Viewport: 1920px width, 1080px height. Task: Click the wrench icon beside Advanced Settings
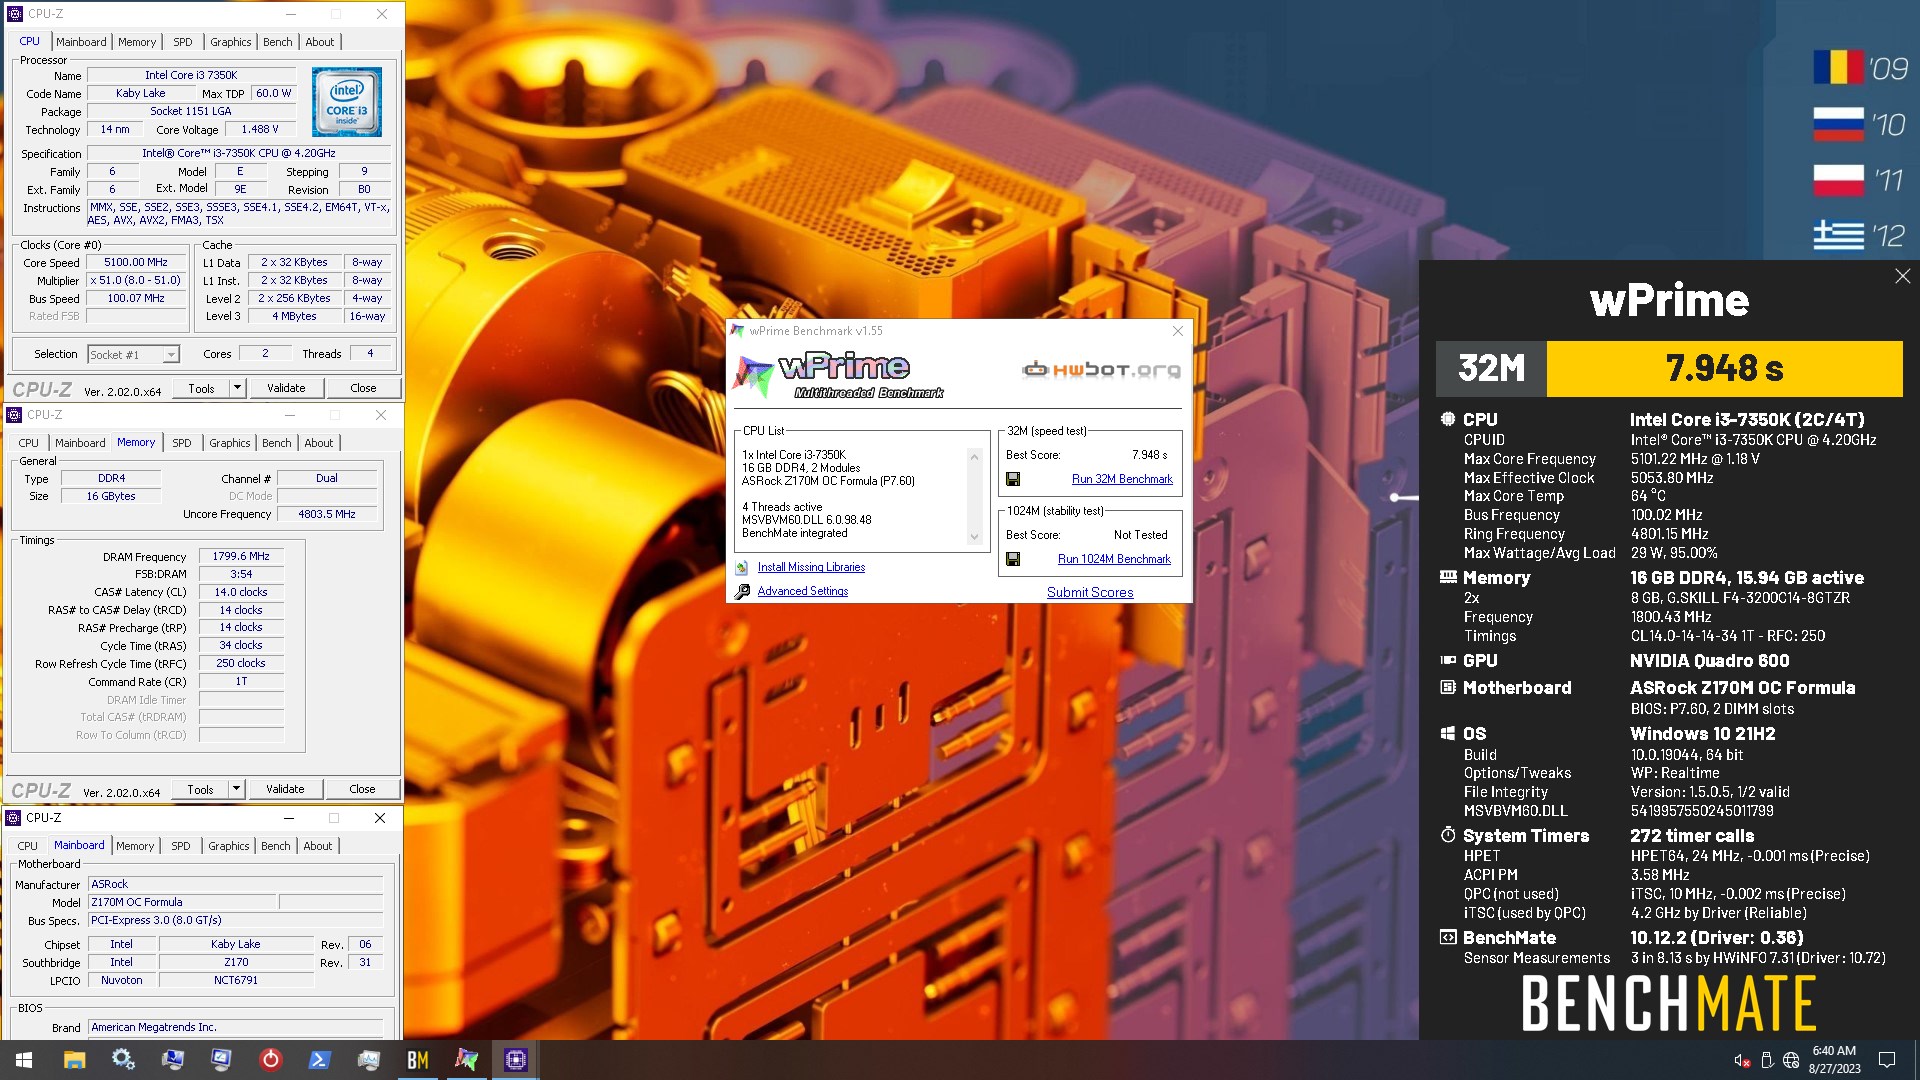coord(742,592)
